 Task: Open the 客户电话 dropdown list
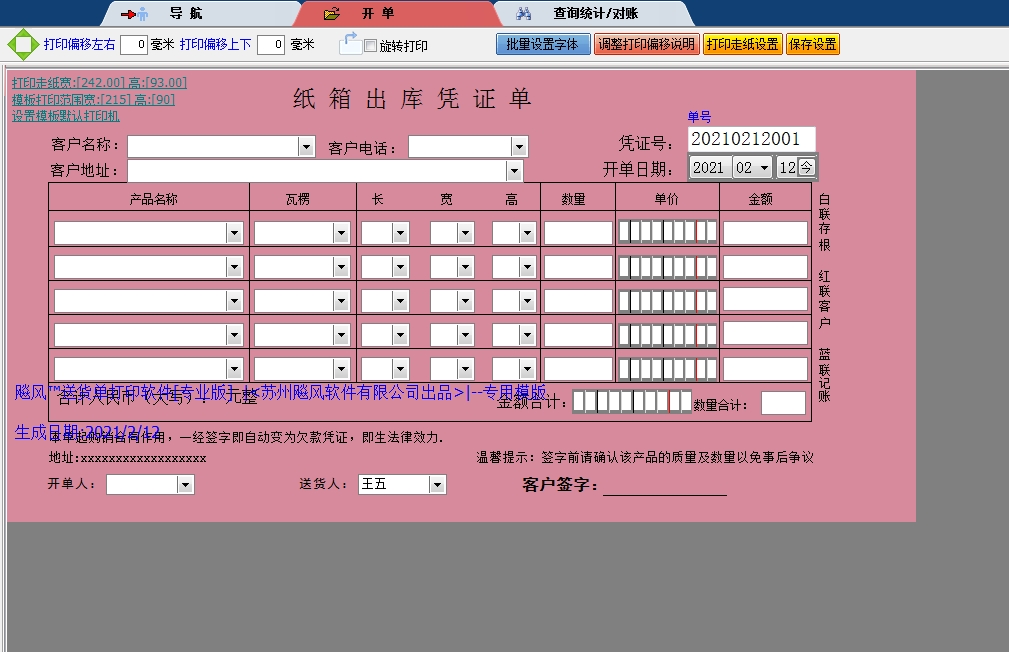click(518, 147)
